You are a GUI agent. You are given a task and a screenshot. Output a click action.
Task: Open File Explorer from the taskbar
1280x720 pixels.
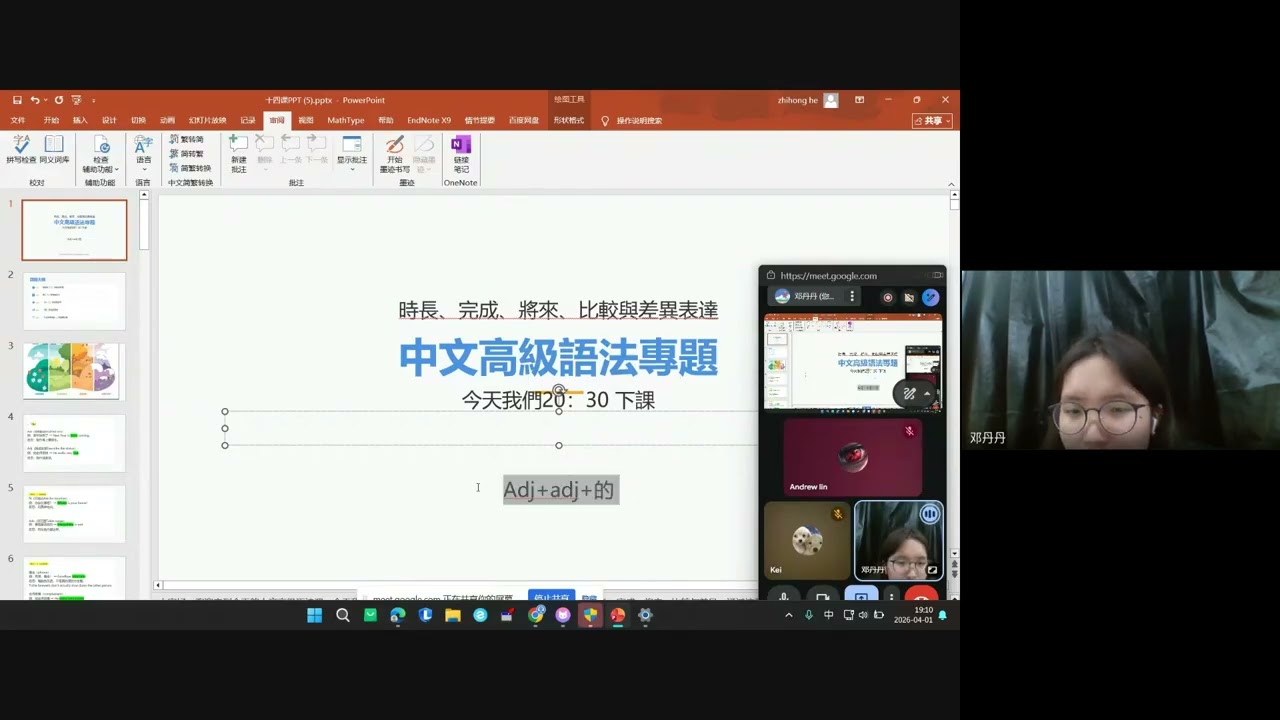click(x=453, y=615)
